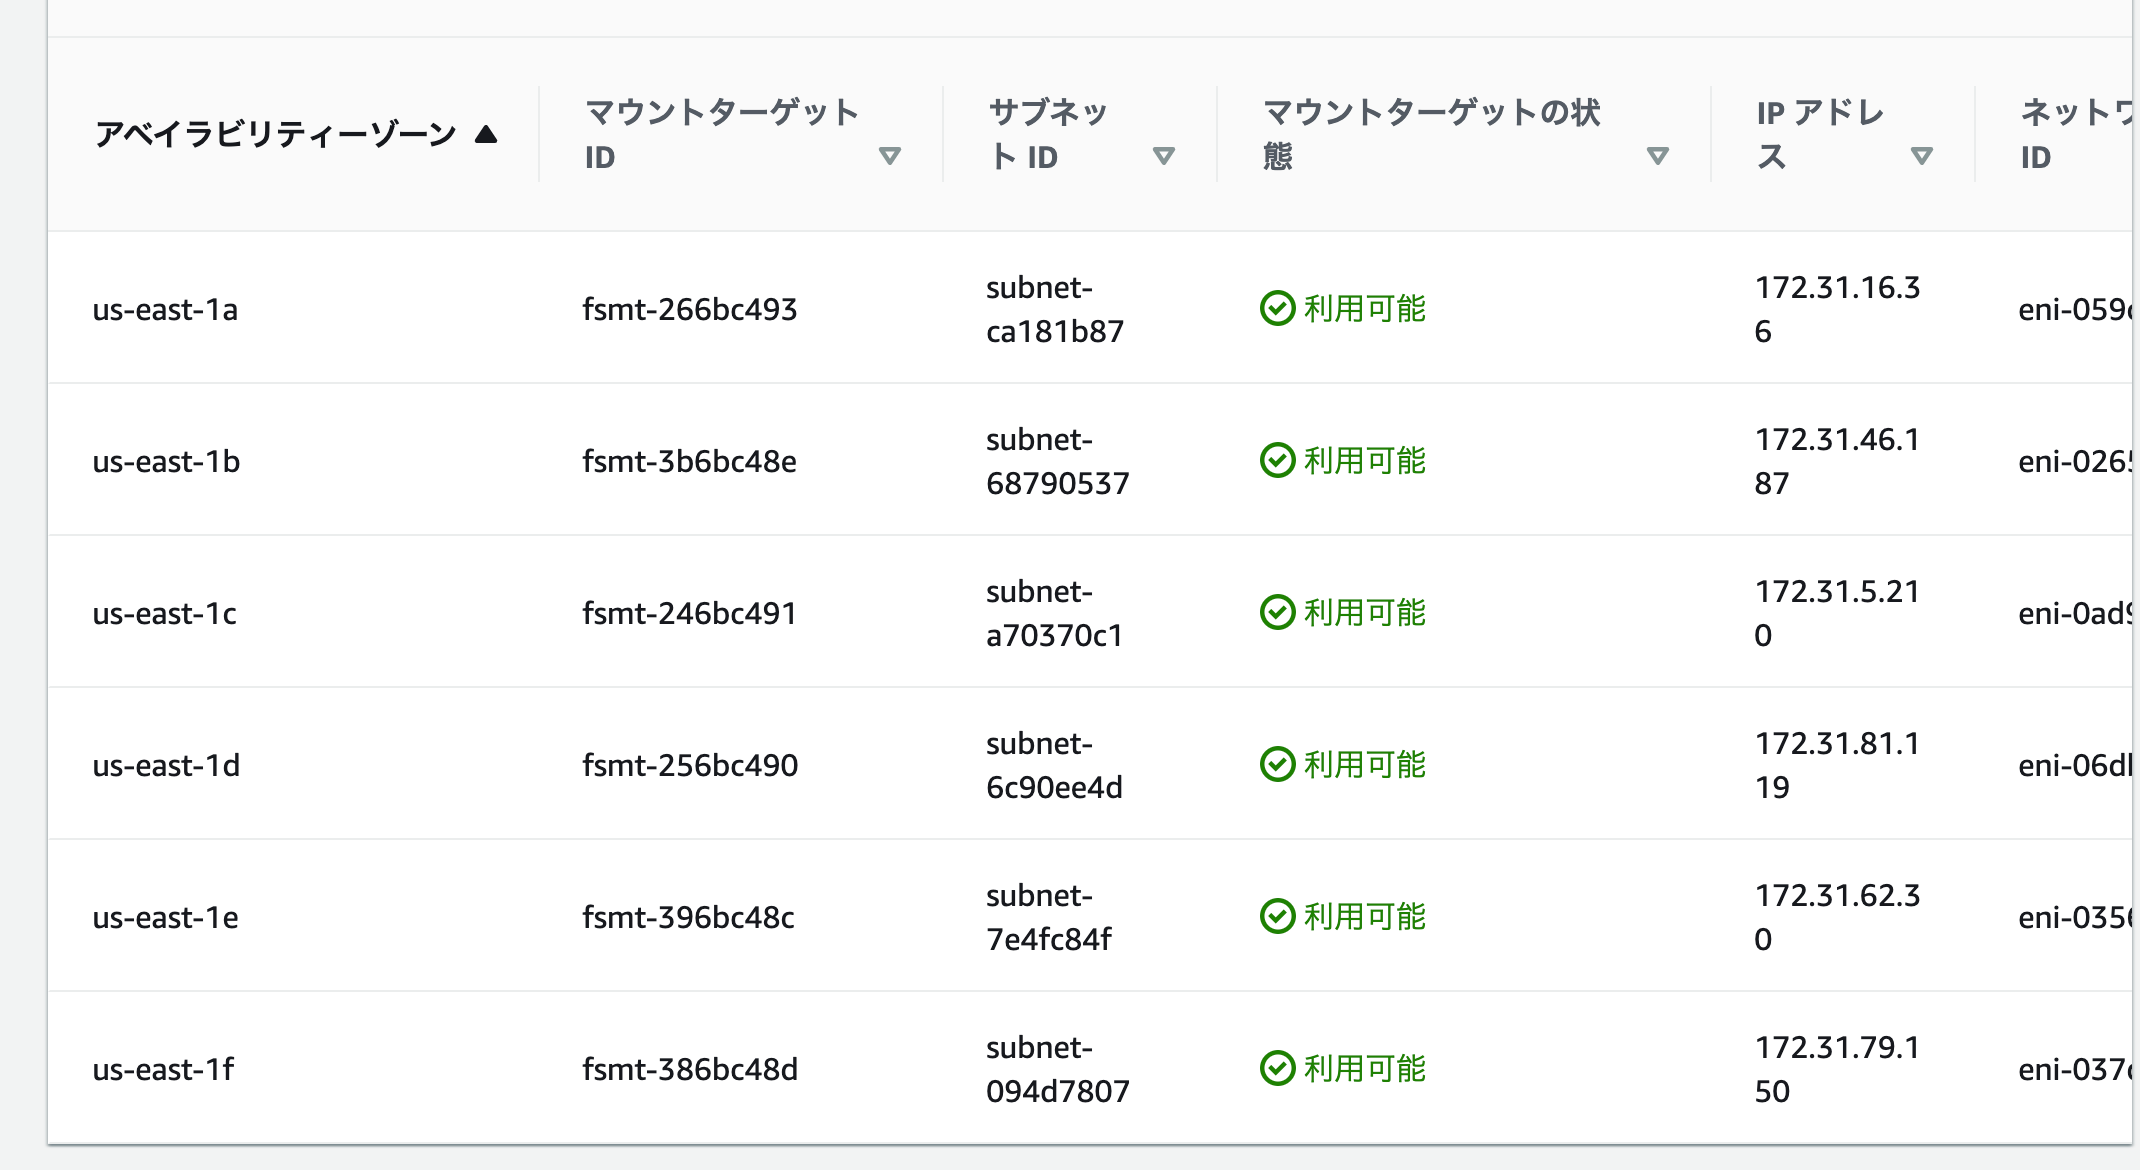Click IP address 172.31.81.119

(1837, 766)
